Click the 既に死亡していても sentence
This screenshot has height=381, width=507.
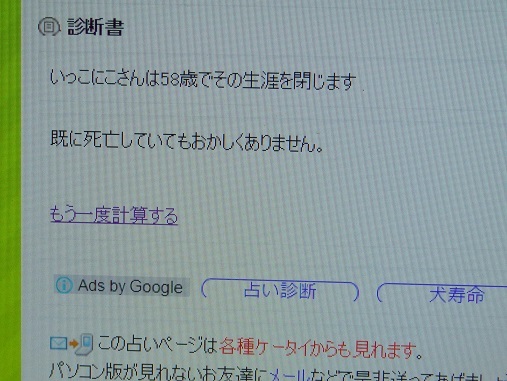click(x=187, y=141)
